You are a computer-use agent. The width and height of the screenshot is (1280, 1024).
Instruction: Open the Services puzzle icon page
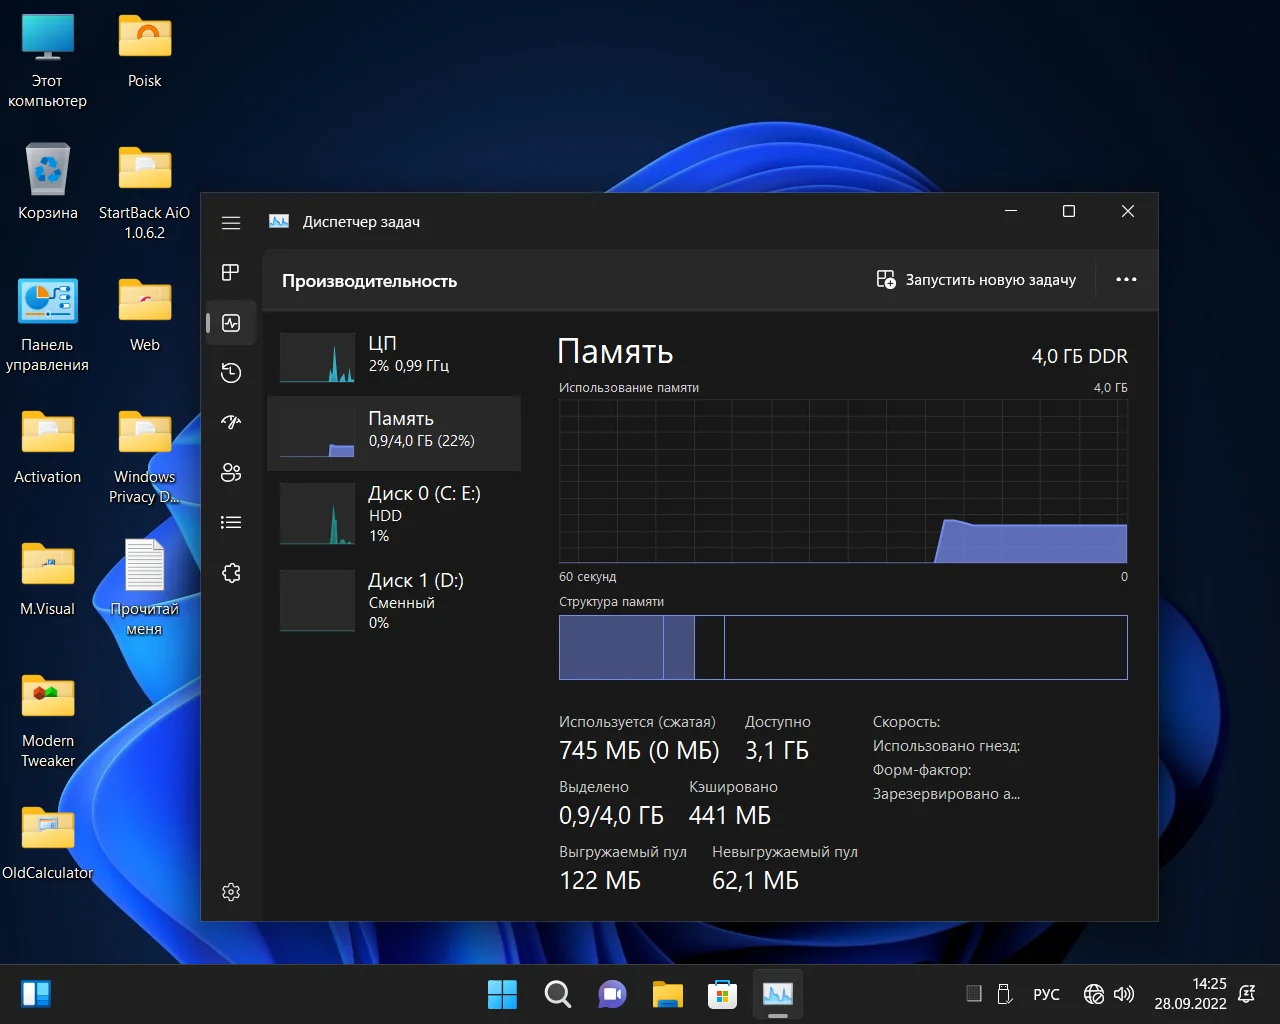point(231,573)
